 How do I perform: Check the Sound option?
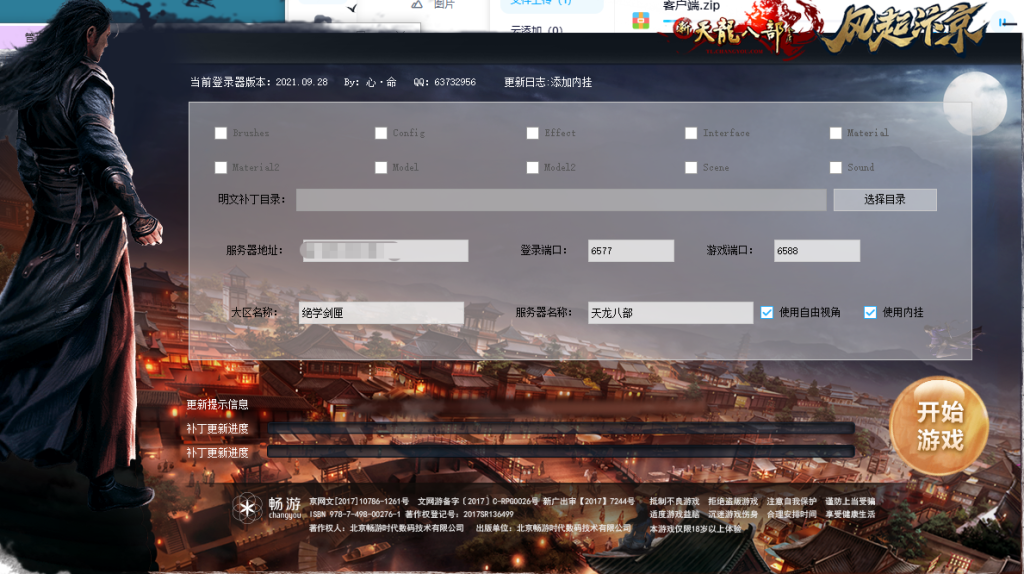(x=835, y=168)
